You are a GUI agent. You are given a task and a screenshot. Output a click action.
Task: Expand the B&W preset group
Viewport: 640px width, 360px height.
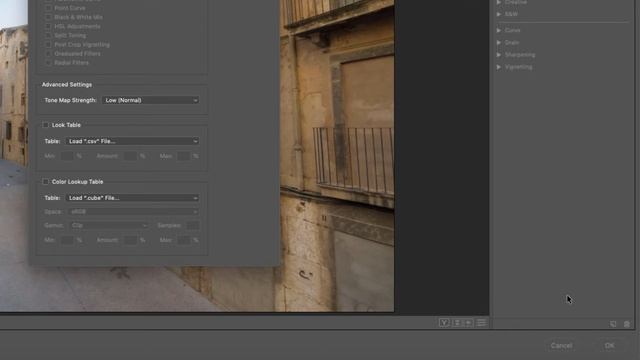point(499,14)
